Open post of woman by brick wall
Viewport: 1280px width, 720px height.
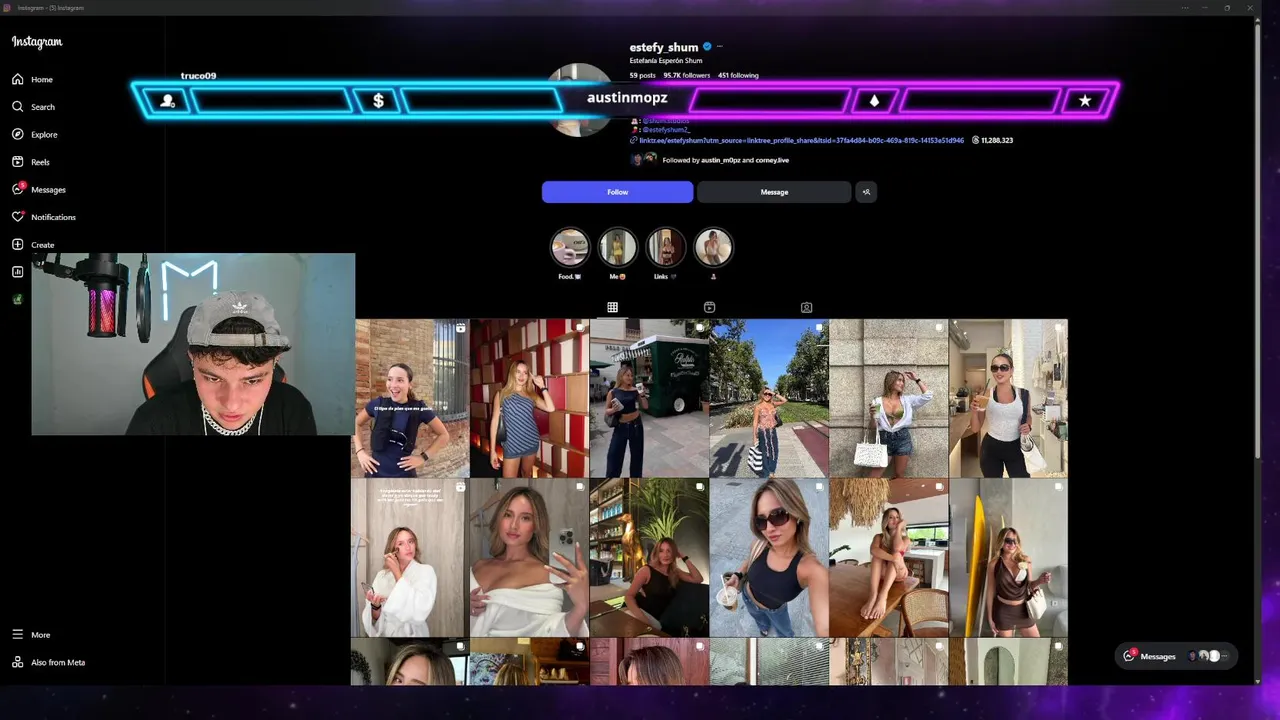coord(411,398)
